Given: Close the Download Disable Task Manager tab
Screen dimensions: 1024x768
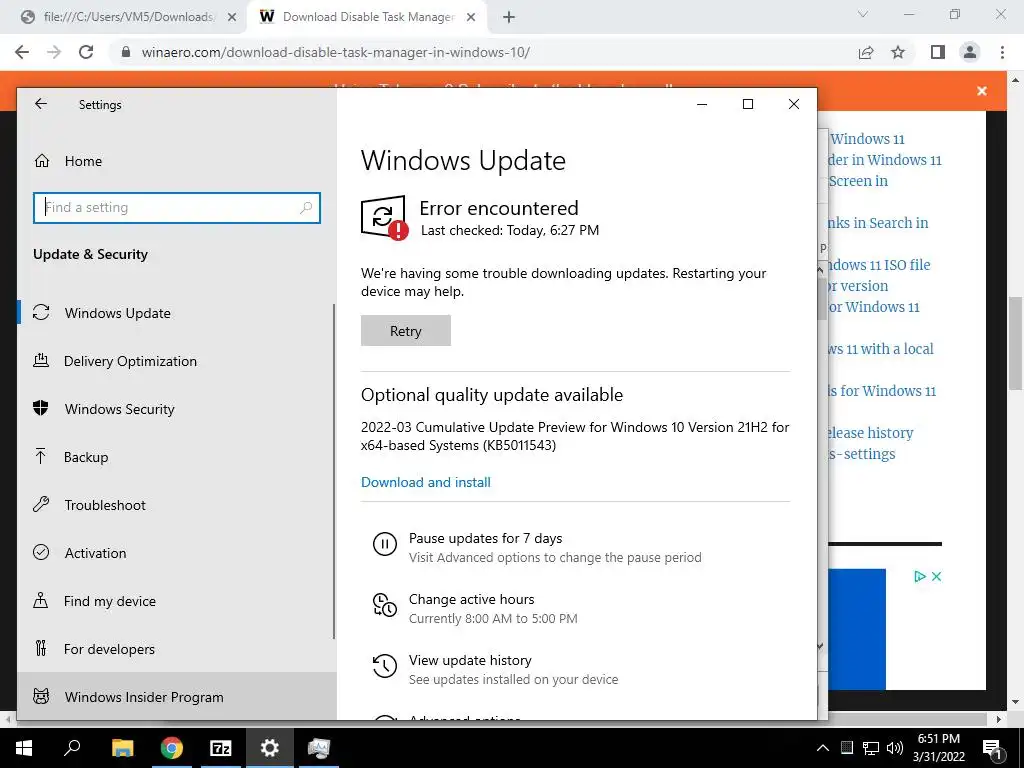Looking at the screenshot, I should coord(471,17).
